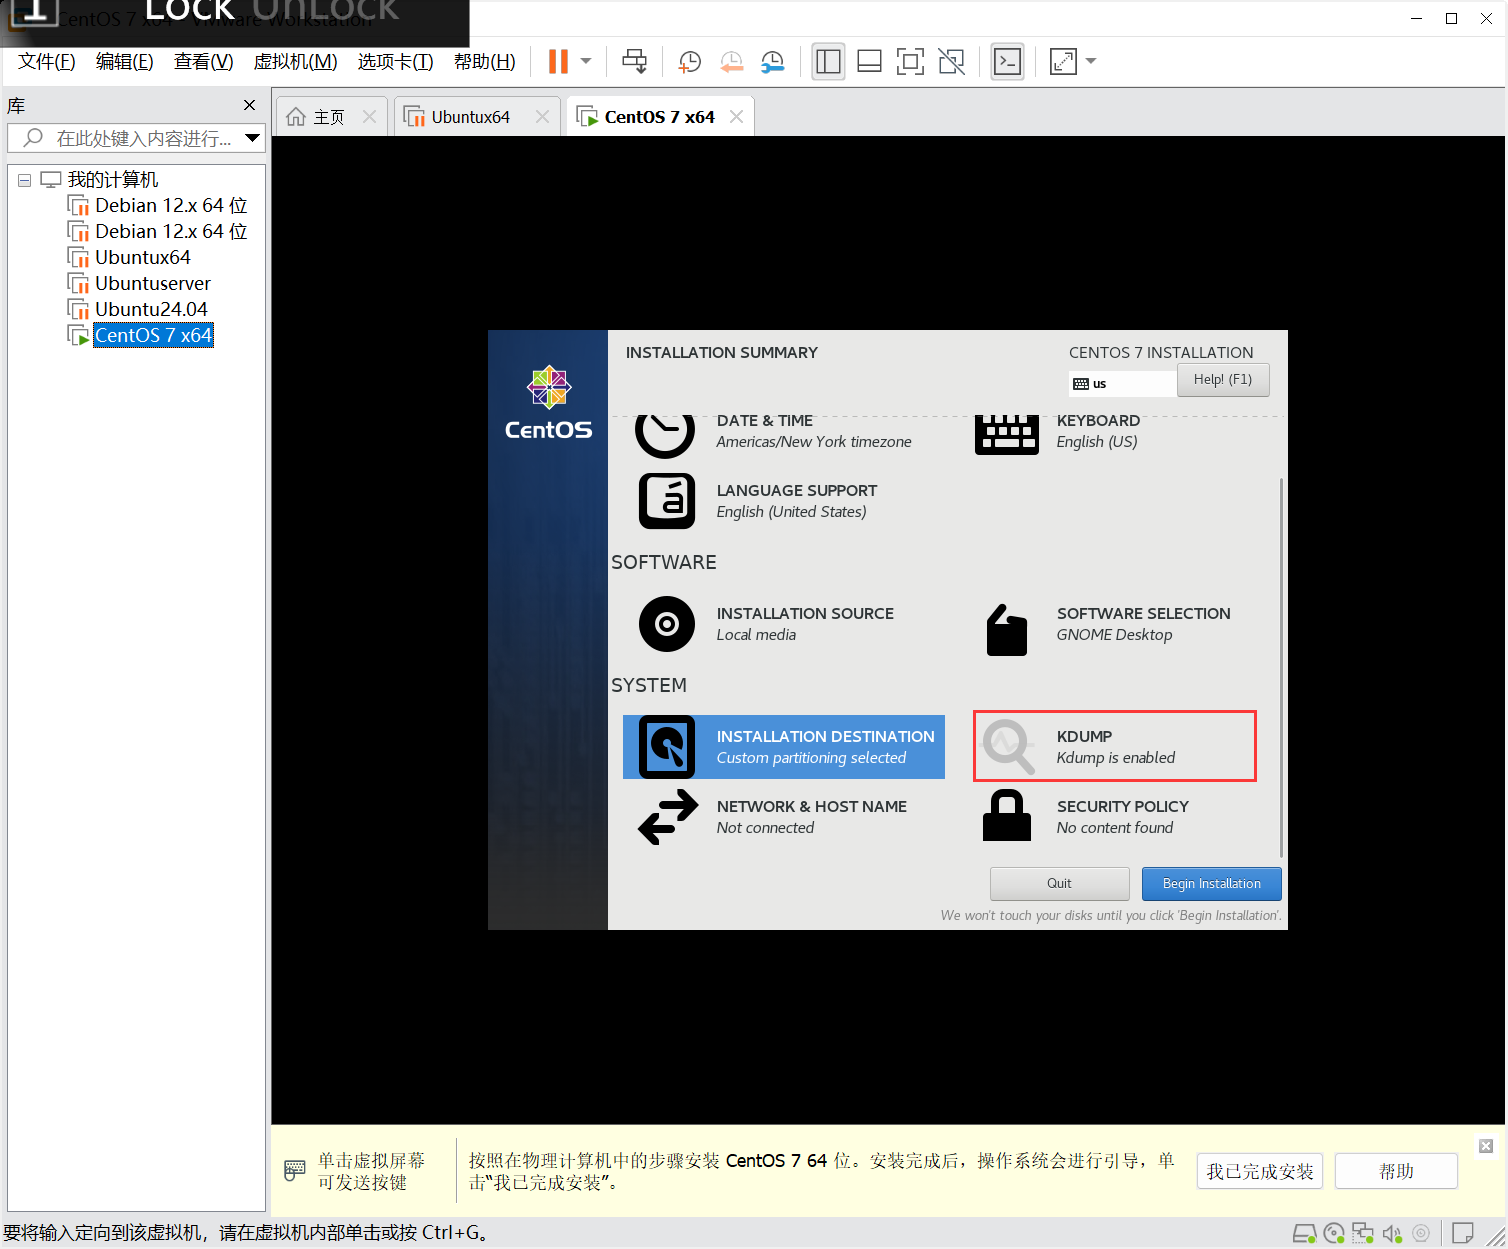
Task: Select the Ubuntux64 VM in library
Action: [128, 257]
